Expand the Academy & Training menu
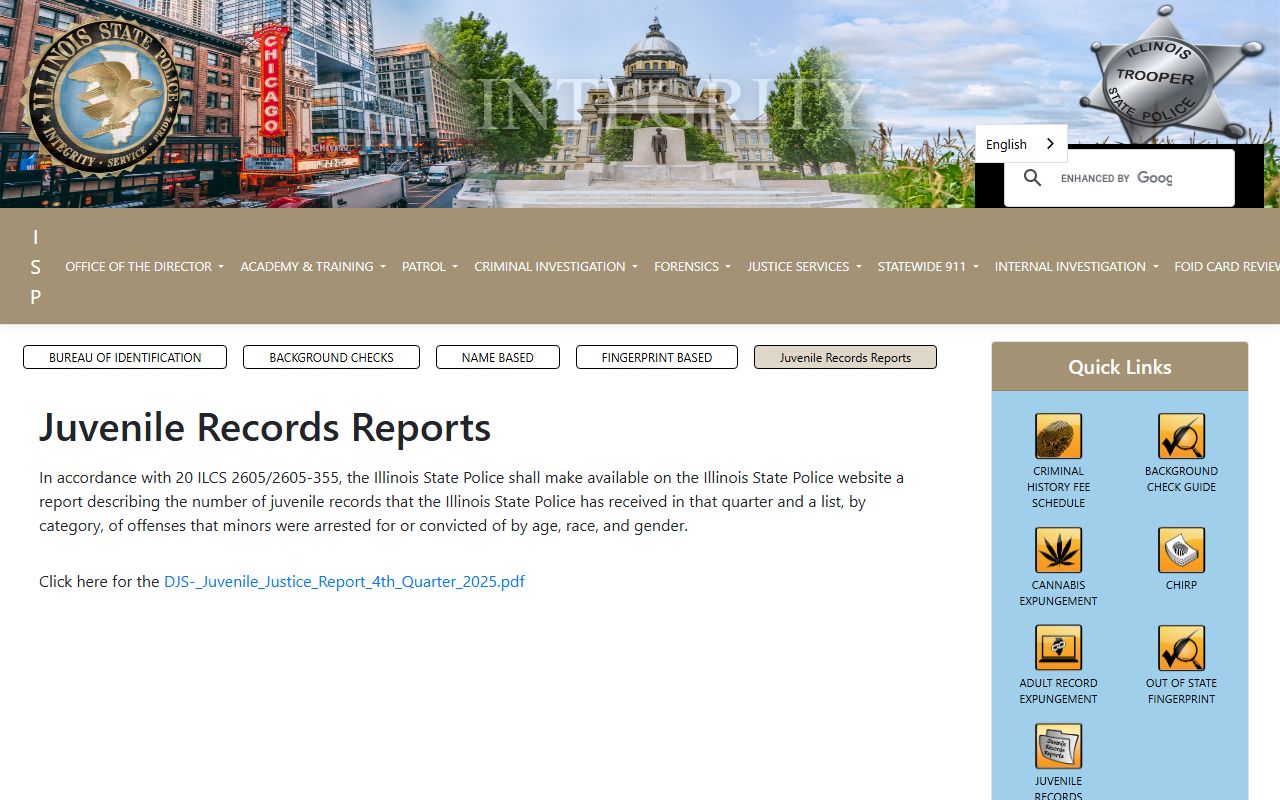Screen dimensions: 1280x800 (x=312, y=266)
